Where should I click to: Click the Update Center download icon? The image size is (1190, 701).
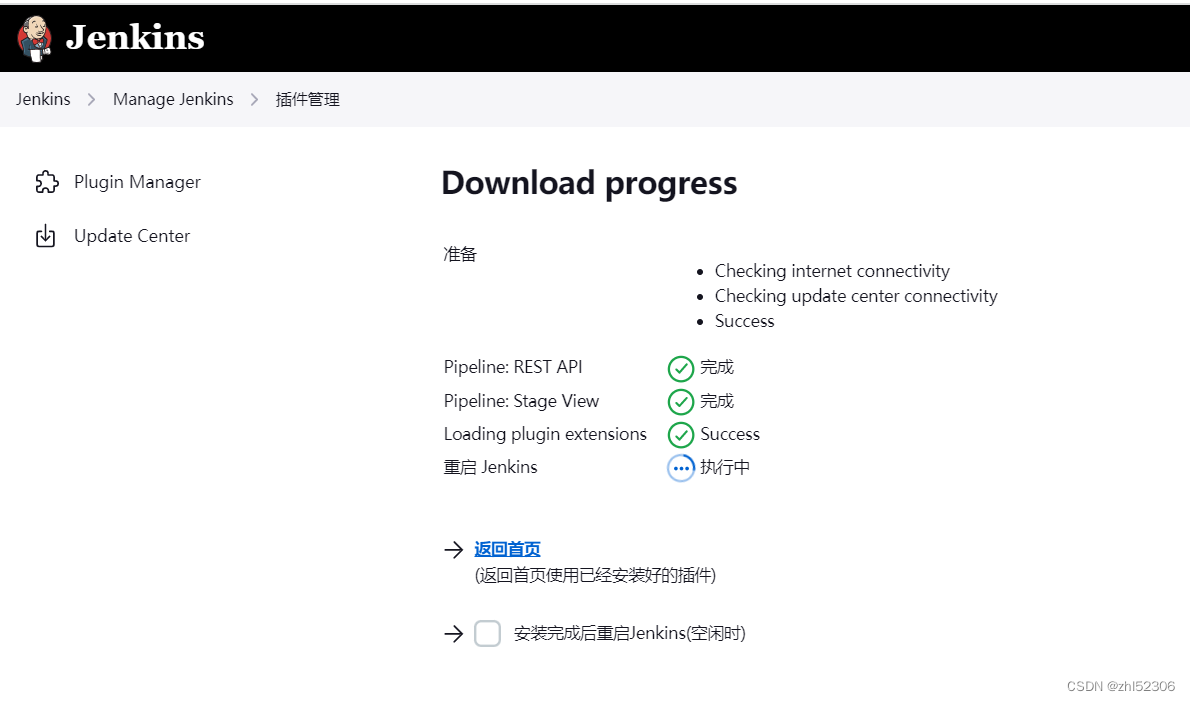point(46,236)
